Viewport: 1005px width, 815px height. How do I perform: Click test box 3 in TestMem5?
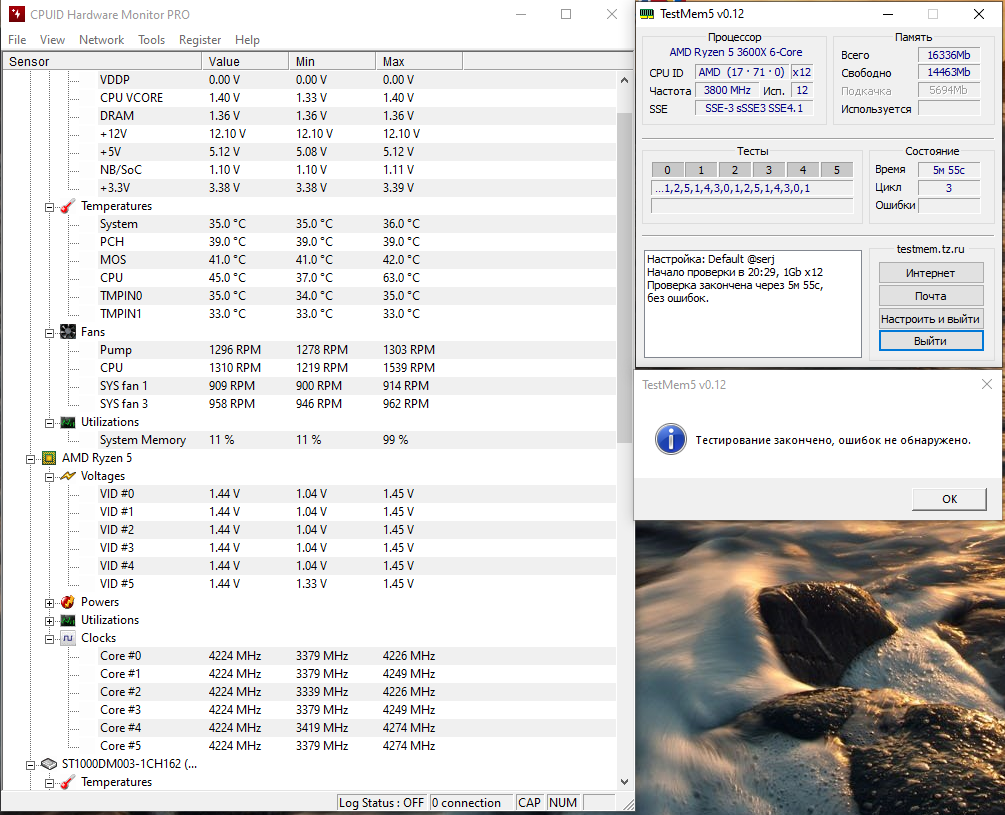[768, 170]
